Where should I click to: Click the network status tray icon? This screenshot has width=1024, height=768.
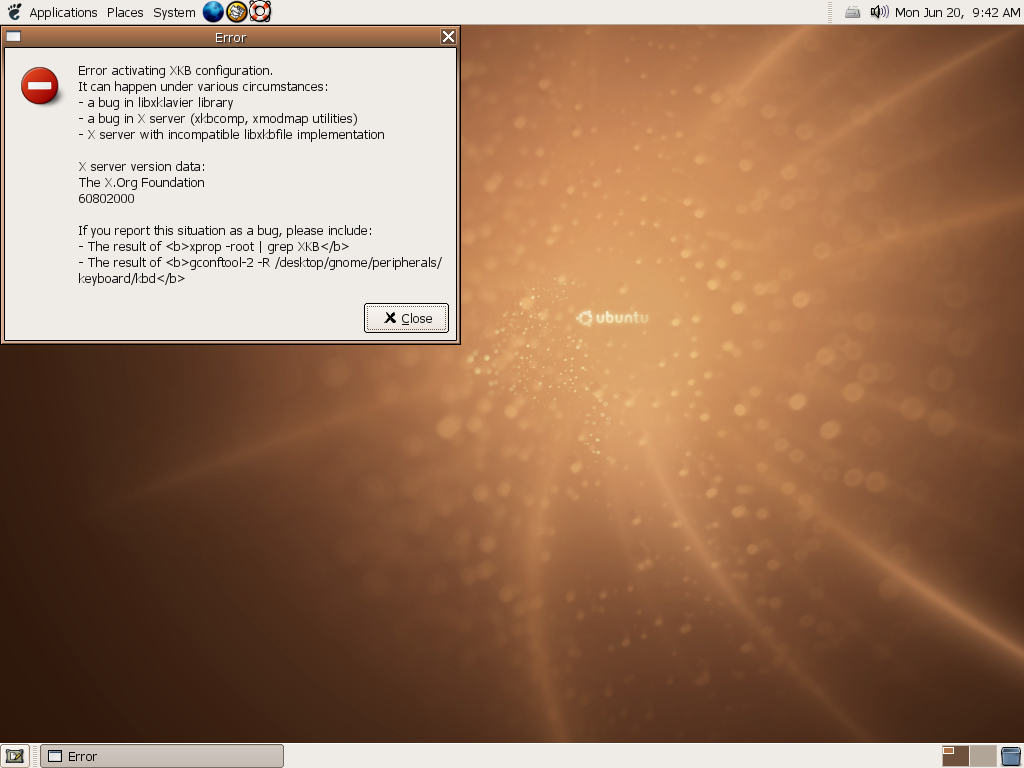click(x=852, y=12)
